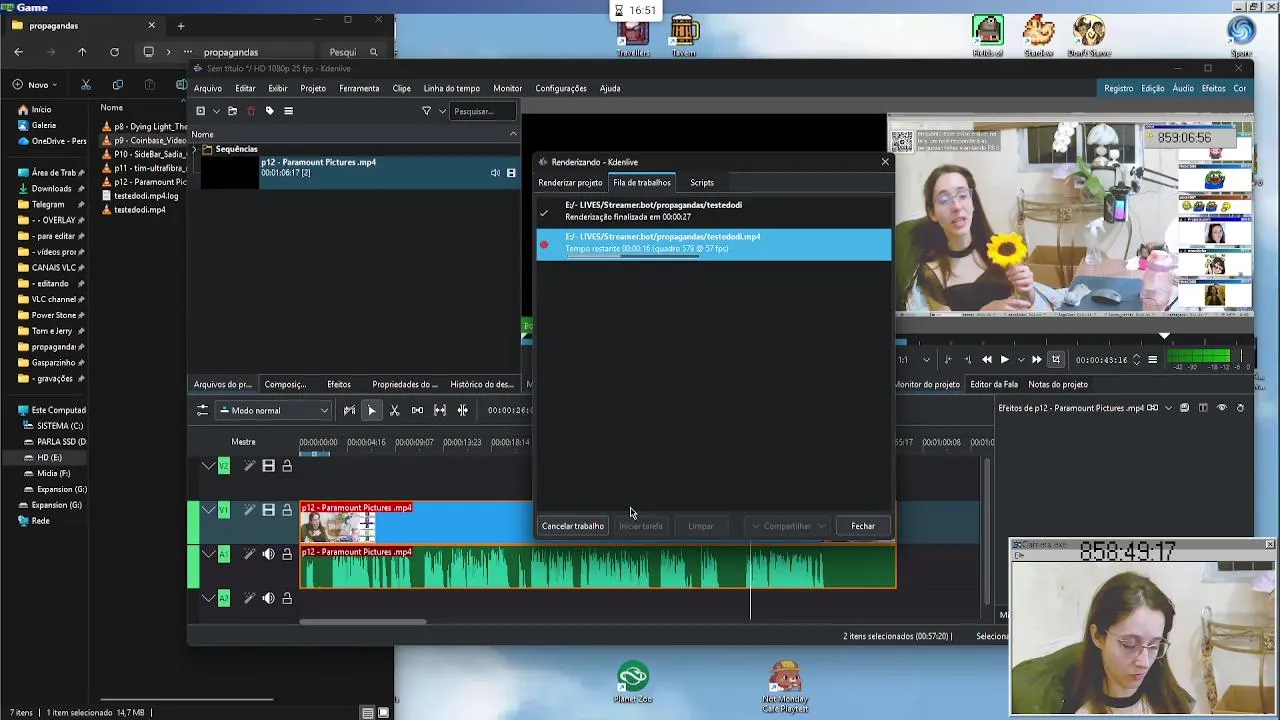The height and width of the screenshot is (720, 1280).
Task: Click Explorer cut scissors icon
Action: point(85,85)
